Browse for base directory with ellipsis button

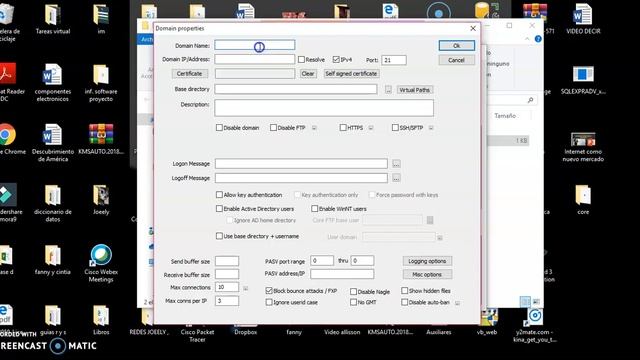tap(388, 89)
